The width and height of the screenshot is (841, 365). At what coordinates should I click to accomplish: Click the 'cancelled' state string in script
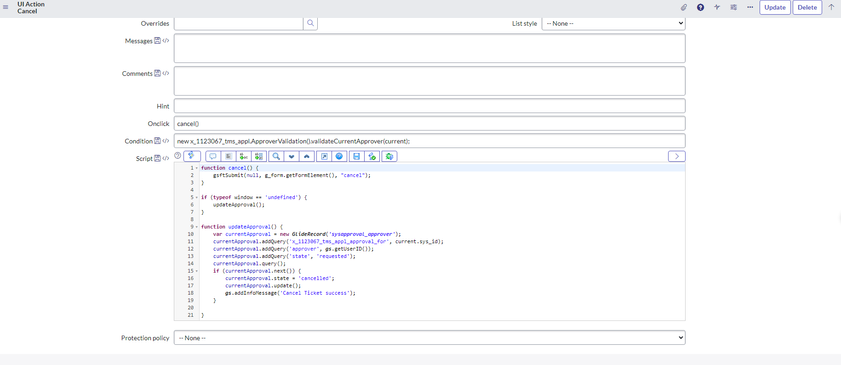tap(315, 278)
